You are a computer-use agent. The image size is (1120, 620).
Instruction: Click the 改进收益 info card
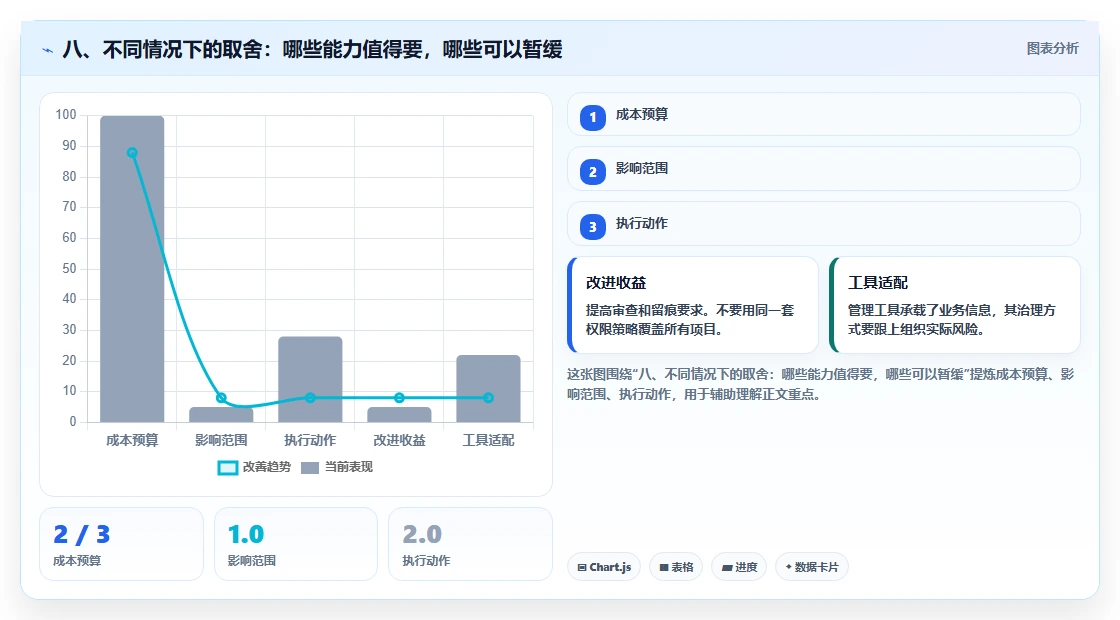click(x=693, y=305)
